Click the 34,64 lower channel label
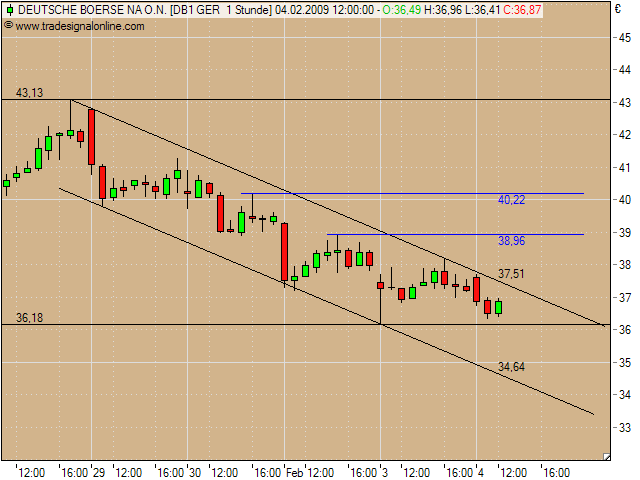Screen dimensions: 640x480 [x=511, y=367]
